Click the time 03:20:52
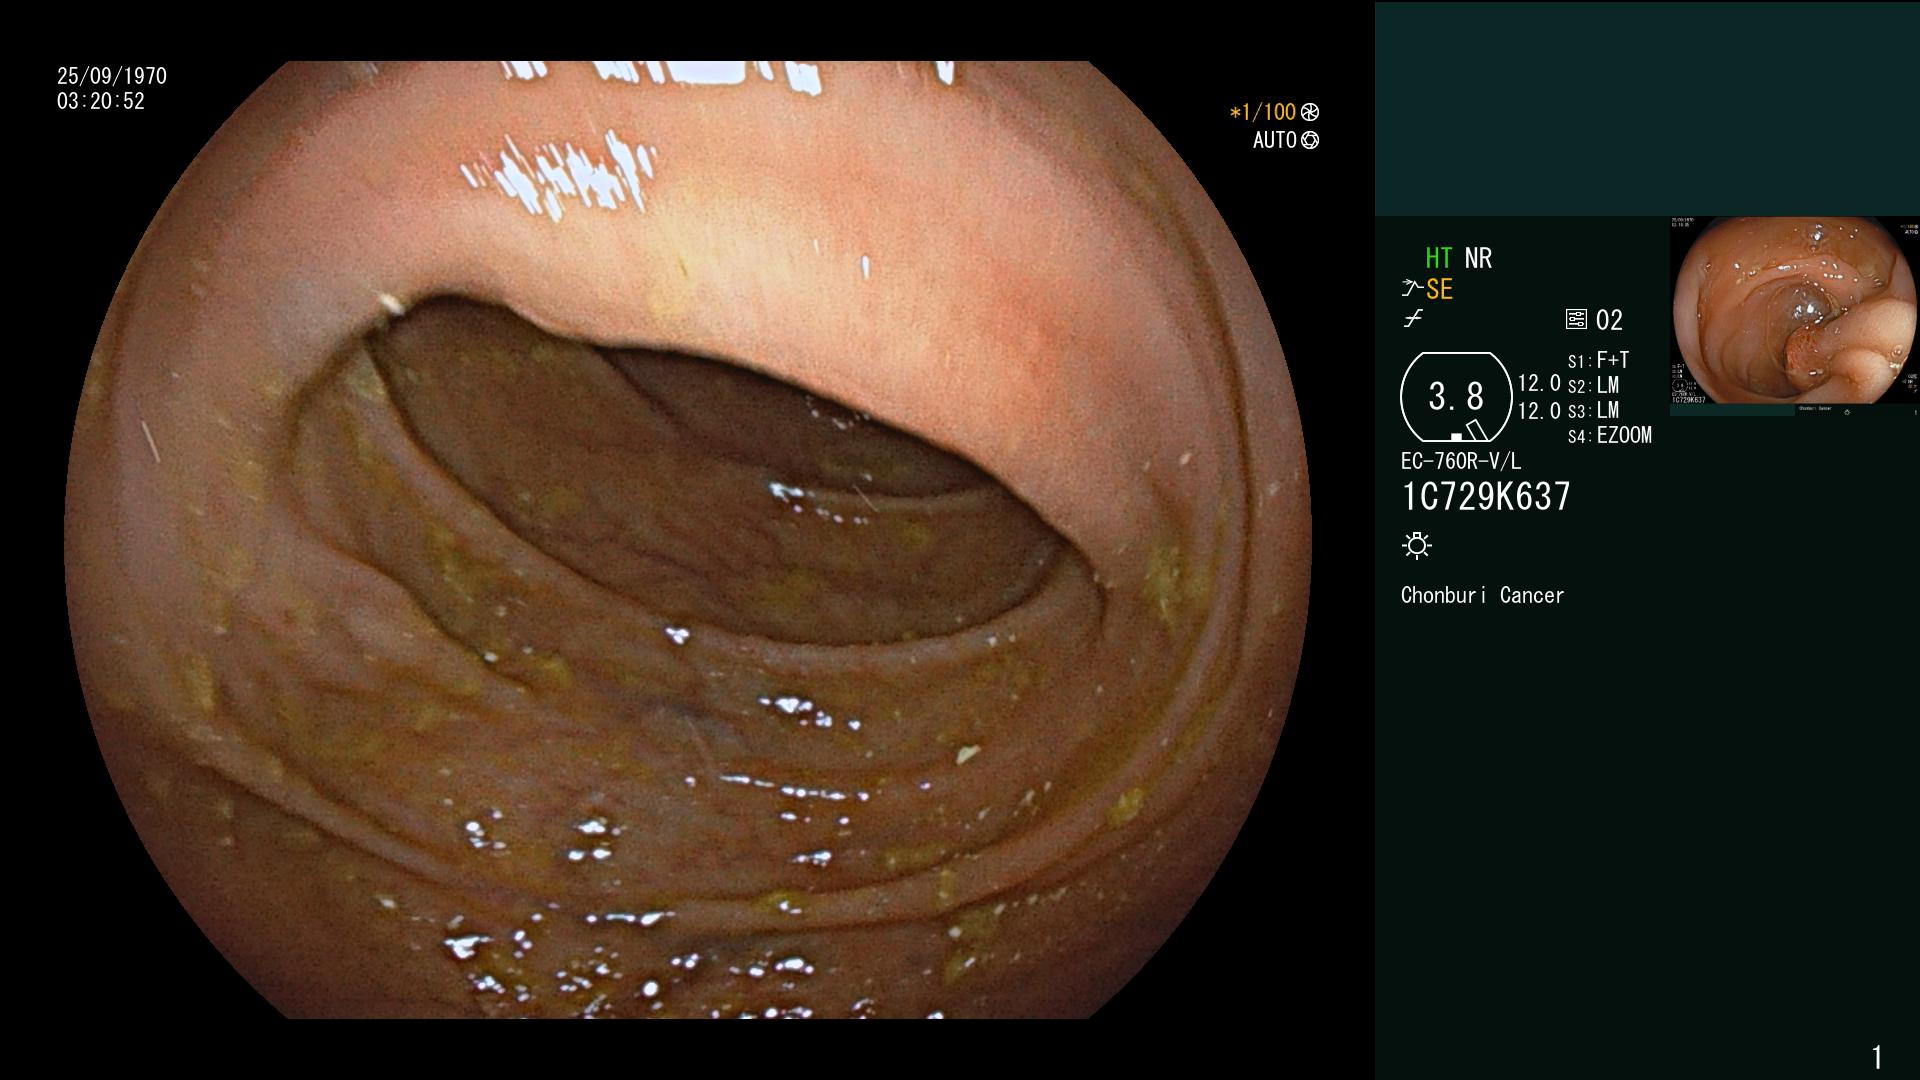This screenshot has width=1920, height=1080. [x=101, y=101]
